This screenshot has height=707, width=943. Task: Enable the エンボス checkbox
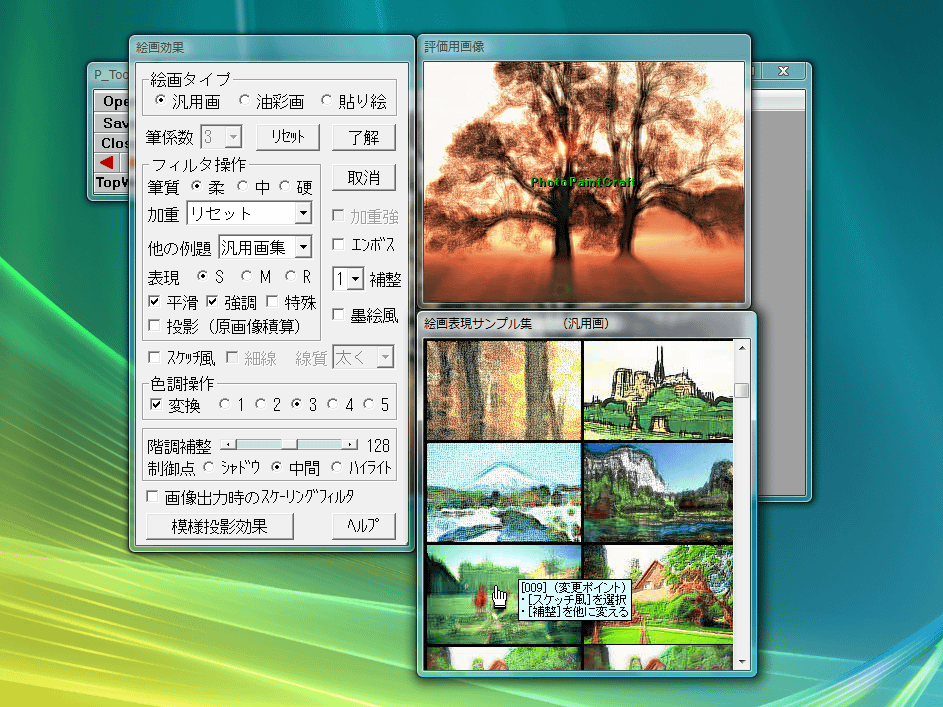pyautogui.click(x=338, y=244)
